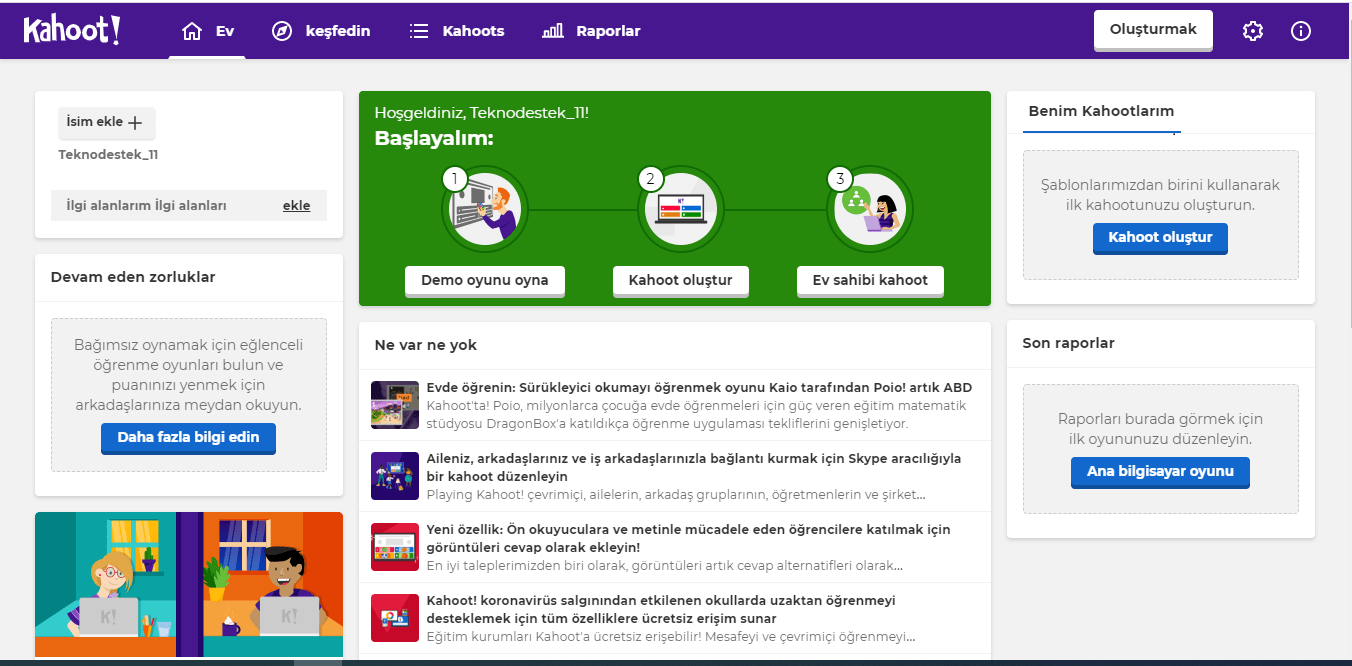
Task: Click the Ne var ne yok heading
Action: 426,345
